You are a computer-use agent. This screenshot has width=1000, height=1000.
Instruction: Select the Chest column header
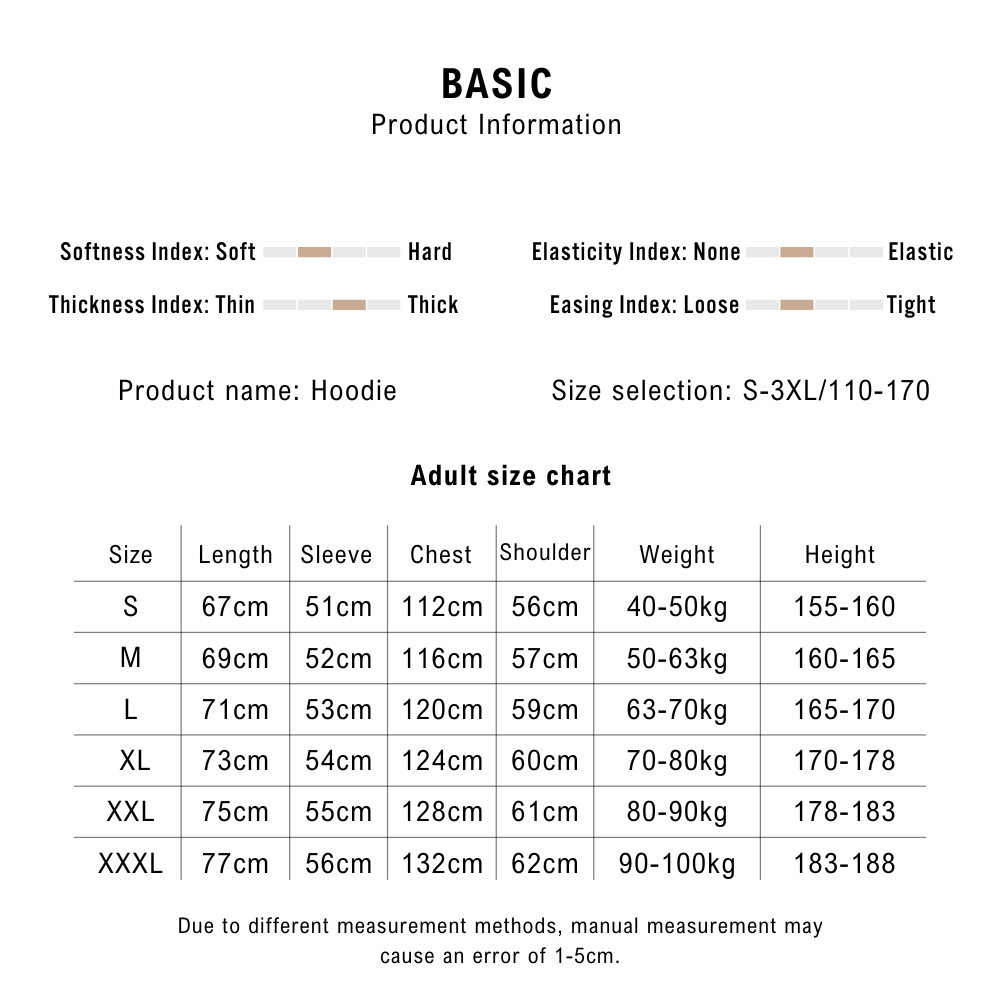point(441,555)
